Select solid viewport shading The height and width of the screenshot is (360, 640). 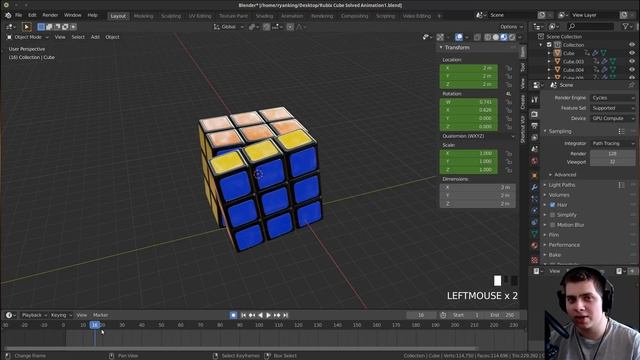[496, 37]
